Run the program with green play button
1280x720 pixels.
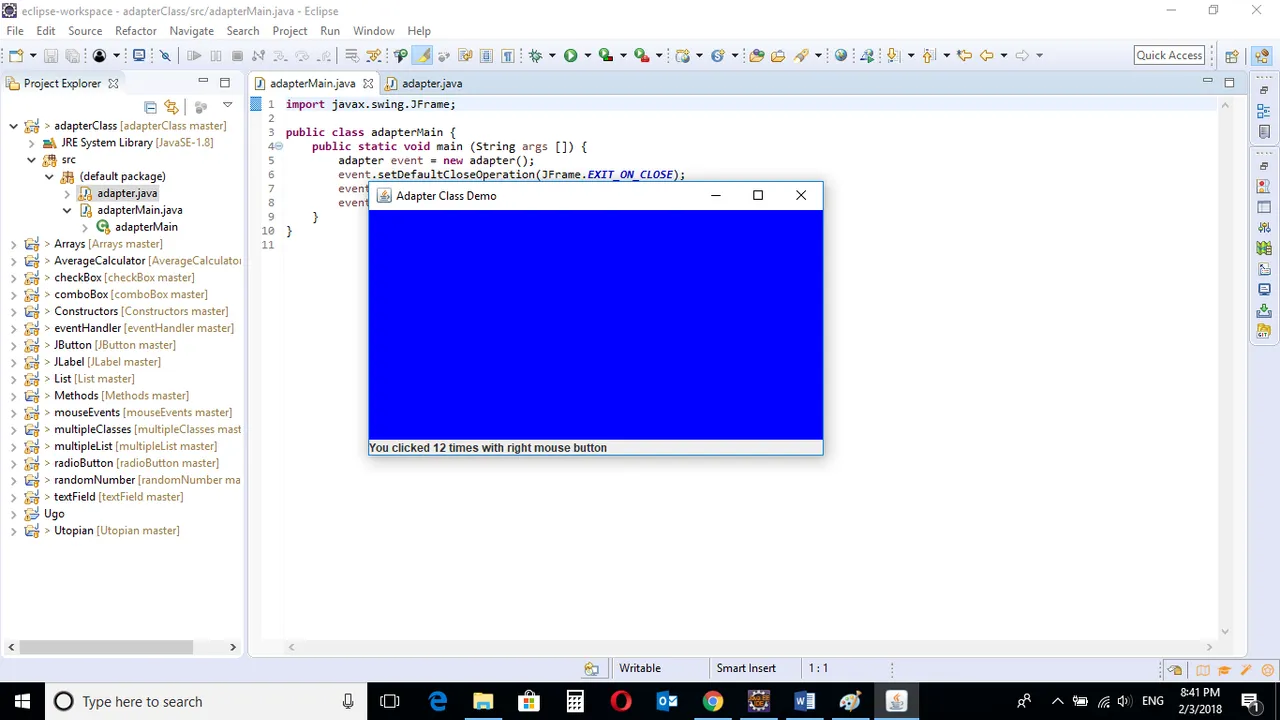pyautogui.click(x=570, y=56)
